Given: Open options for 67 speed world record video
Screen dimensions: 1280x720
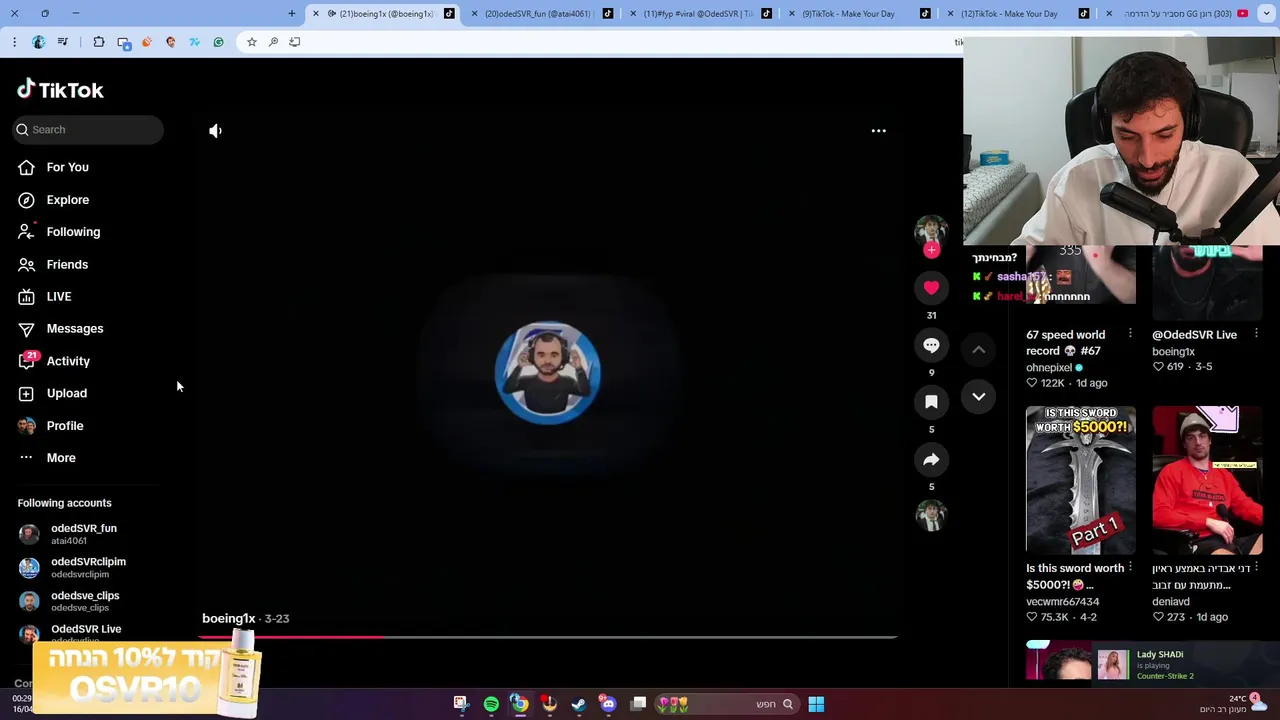Looking at the screenshot, I should coord(1130,334).
